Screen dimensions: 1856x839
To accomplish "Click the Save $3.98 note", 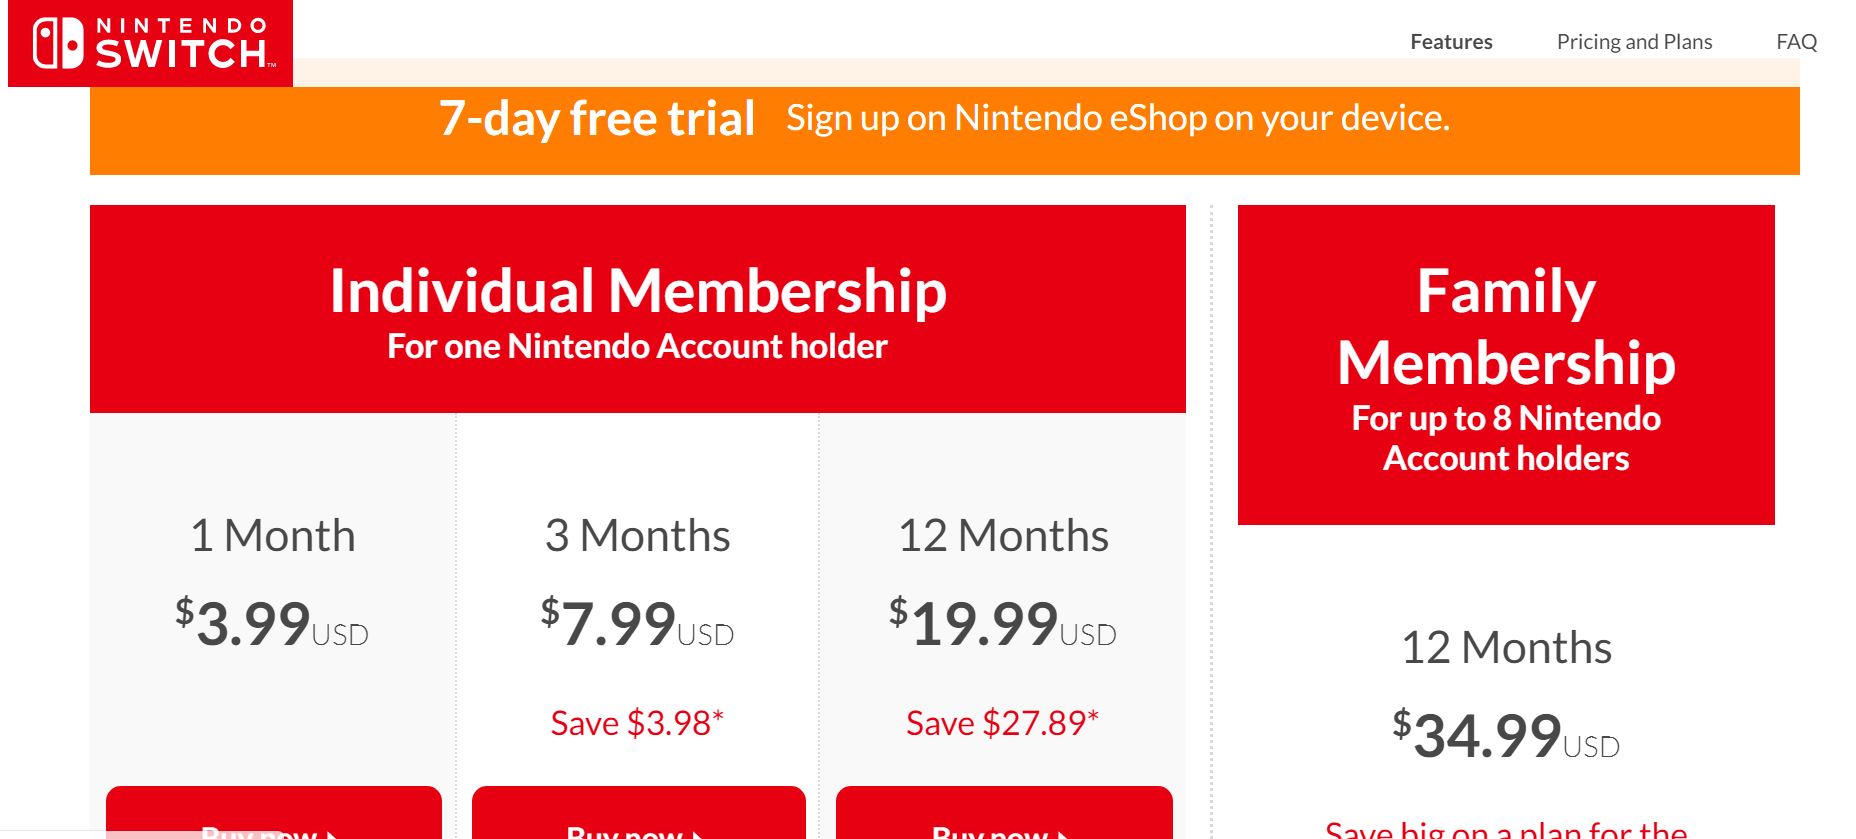I will pos(637,722).
